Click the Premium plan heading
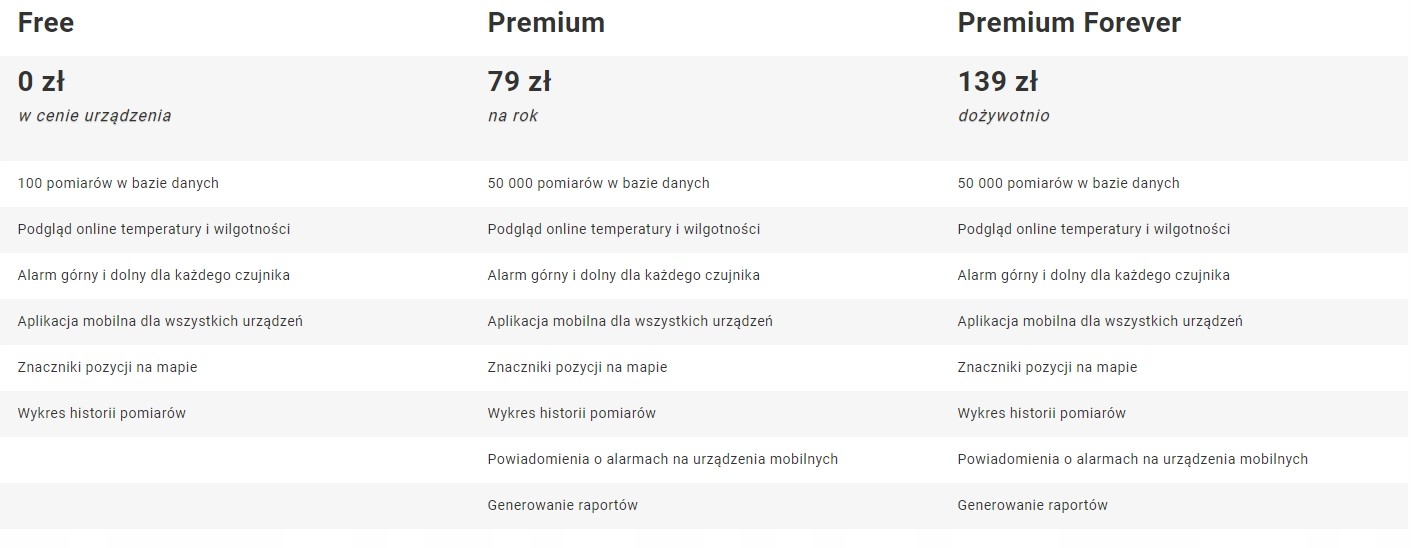Screen dimensions: 1411x548 click(546, 23)
